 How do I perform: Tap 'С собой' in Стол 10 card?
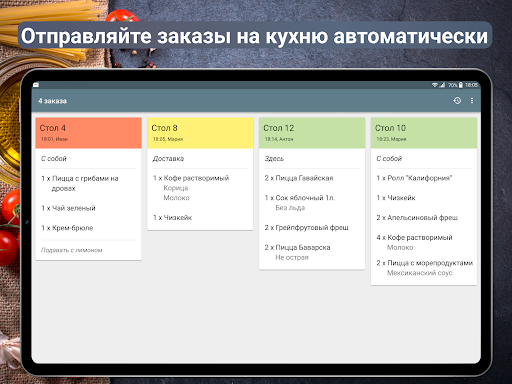pyautogui.click(x=389, y=159)
